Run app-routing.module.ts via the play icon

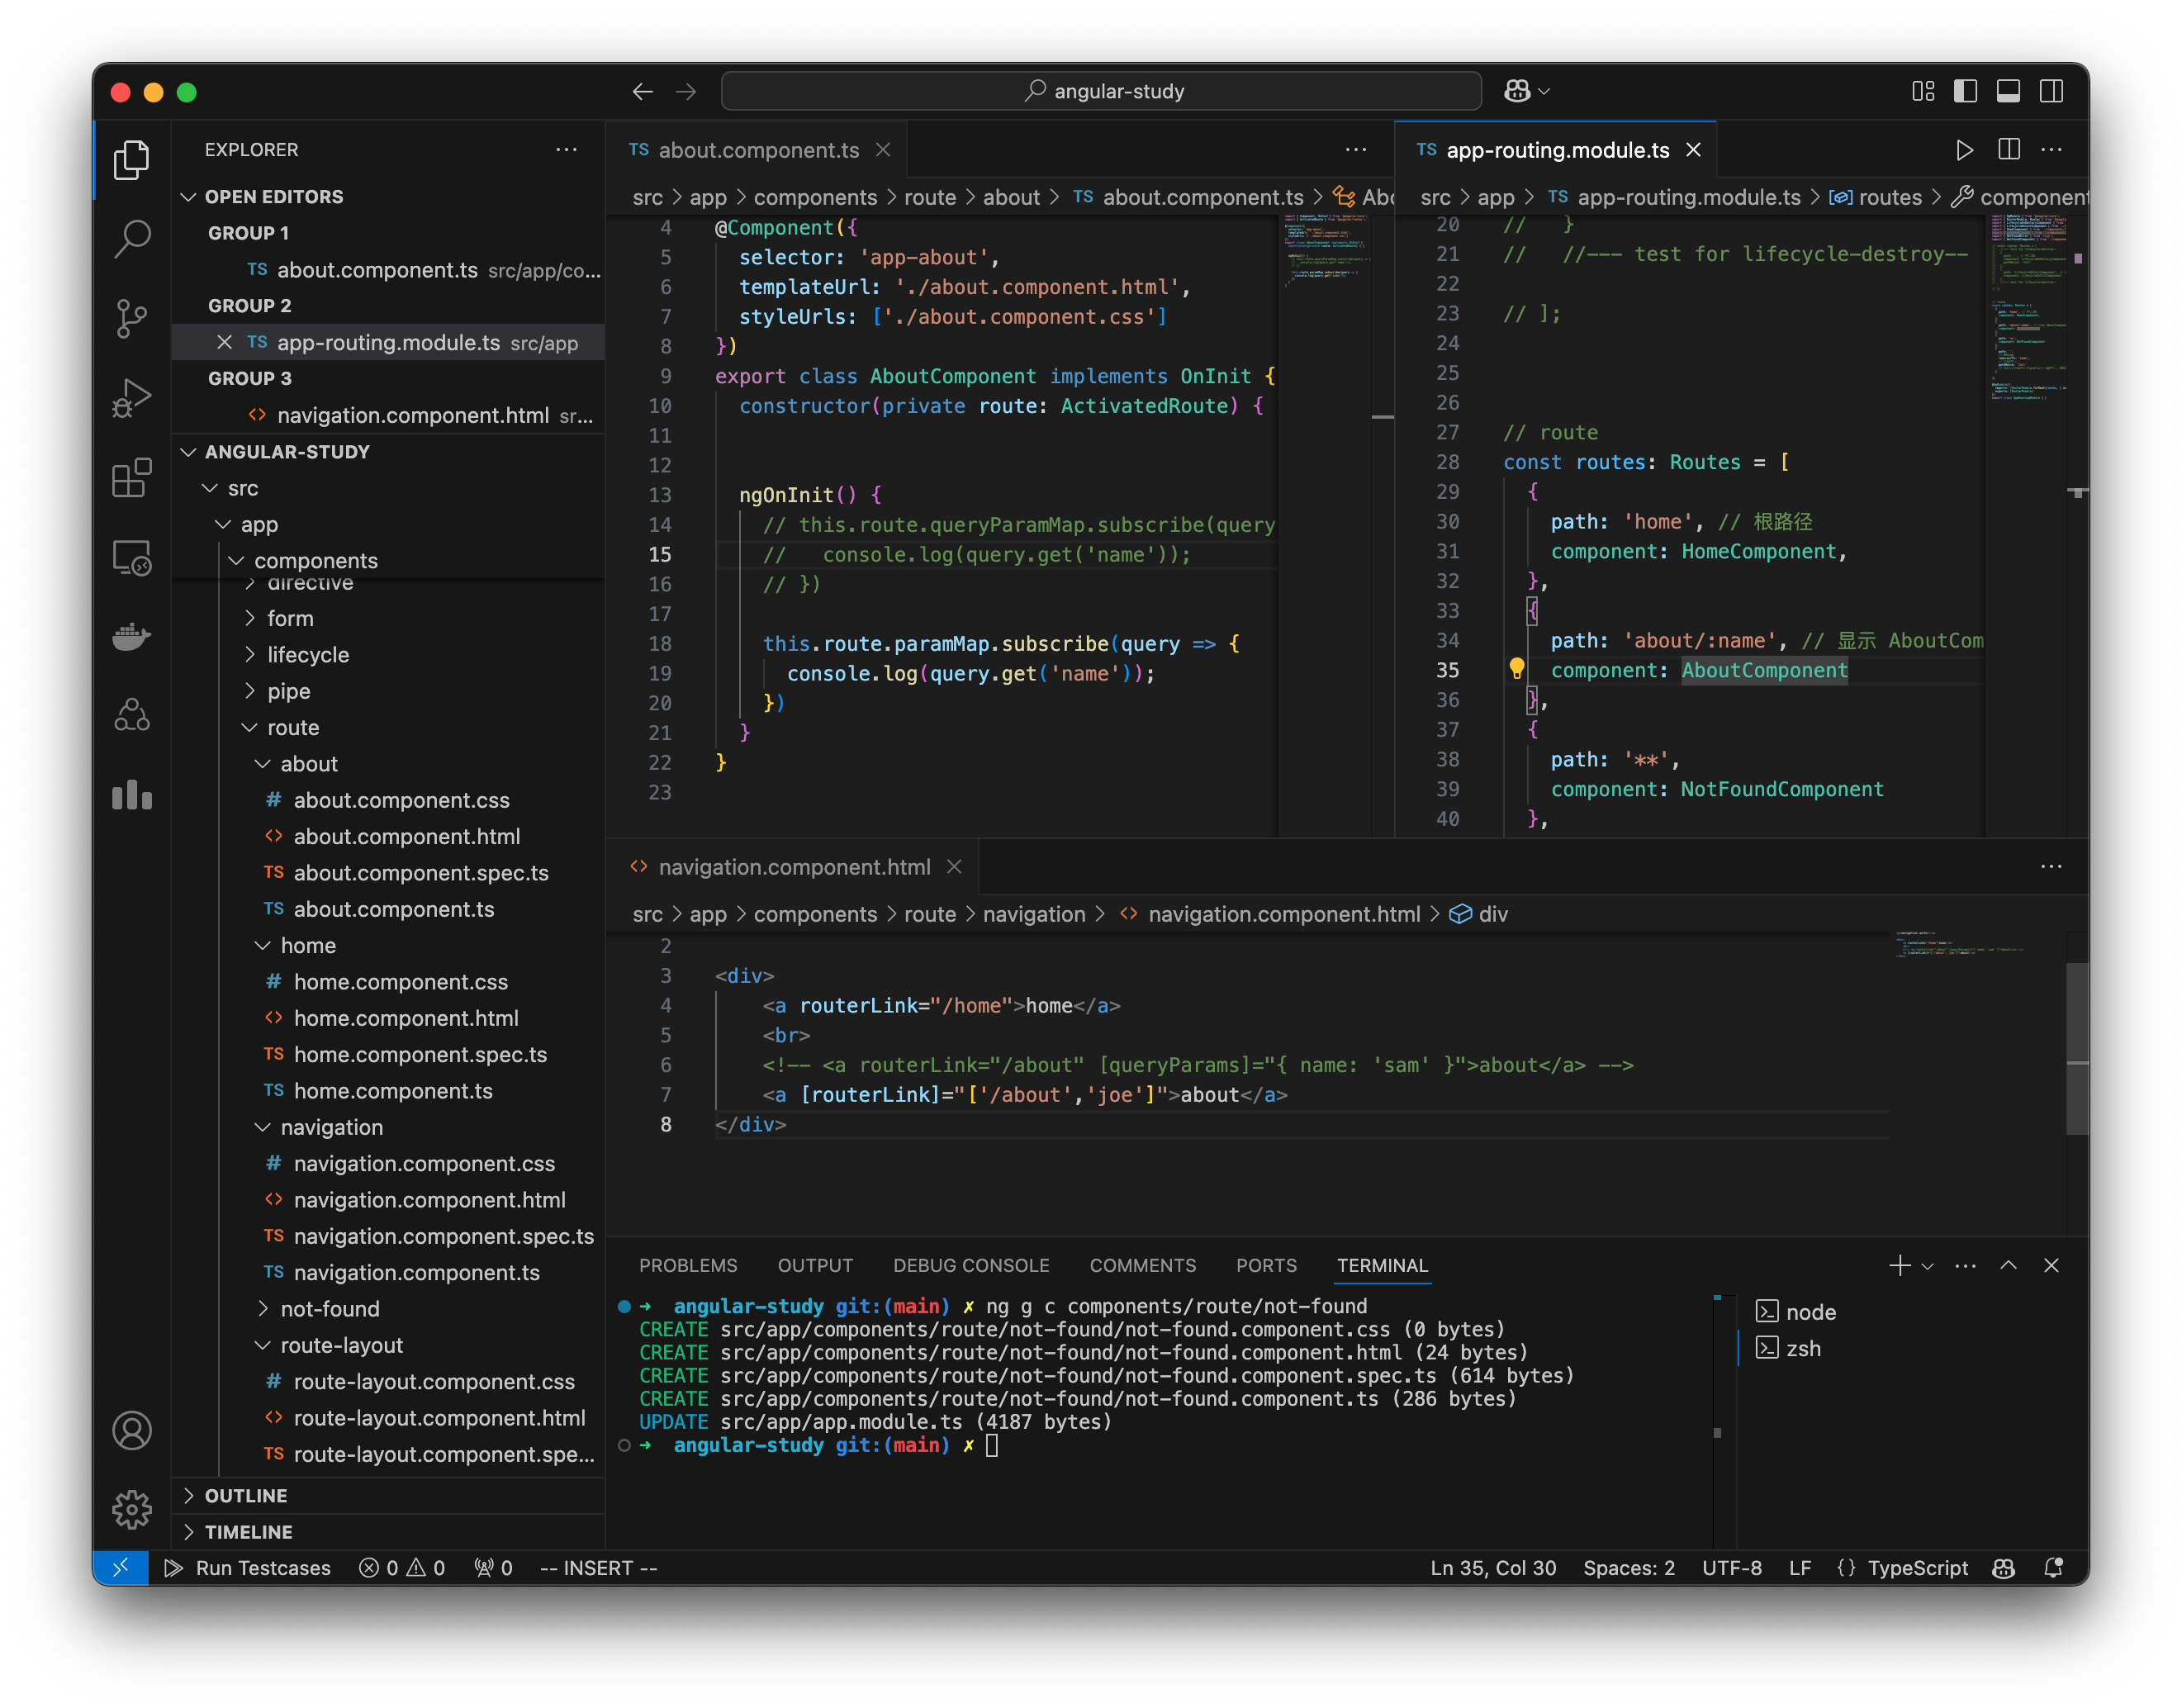point(1964,149)
